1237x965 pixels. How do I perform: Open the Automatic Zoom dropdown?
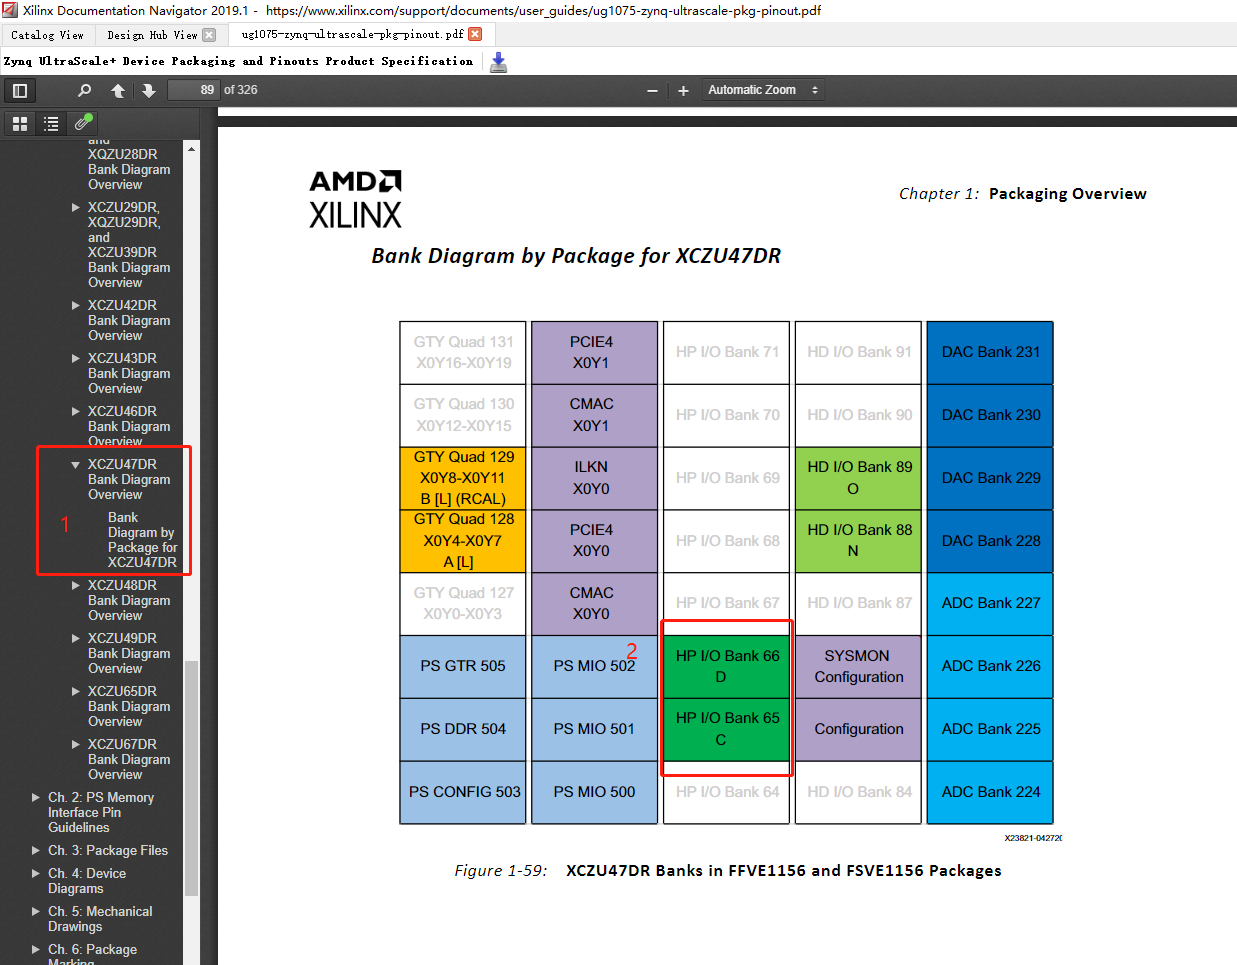pos(763,90)
